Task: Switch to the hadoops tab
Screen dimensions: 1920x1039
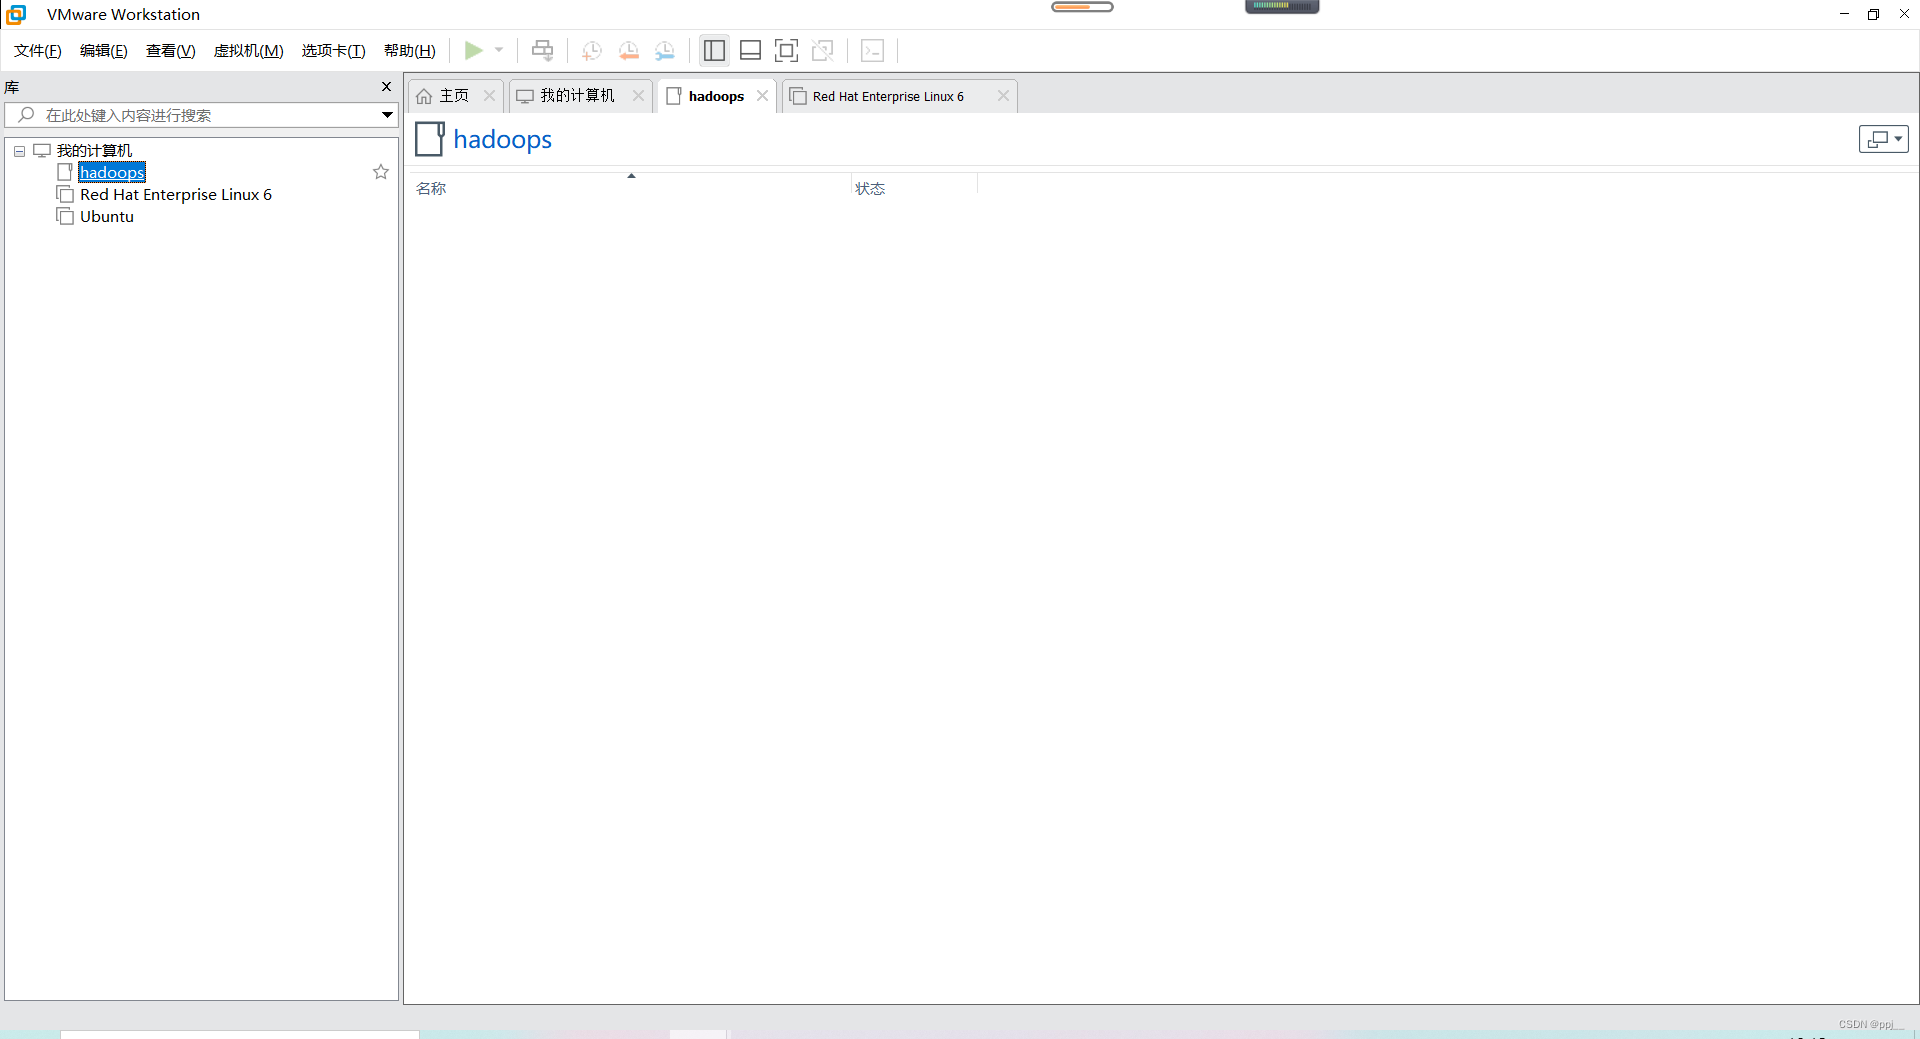Action: (716, 96)
